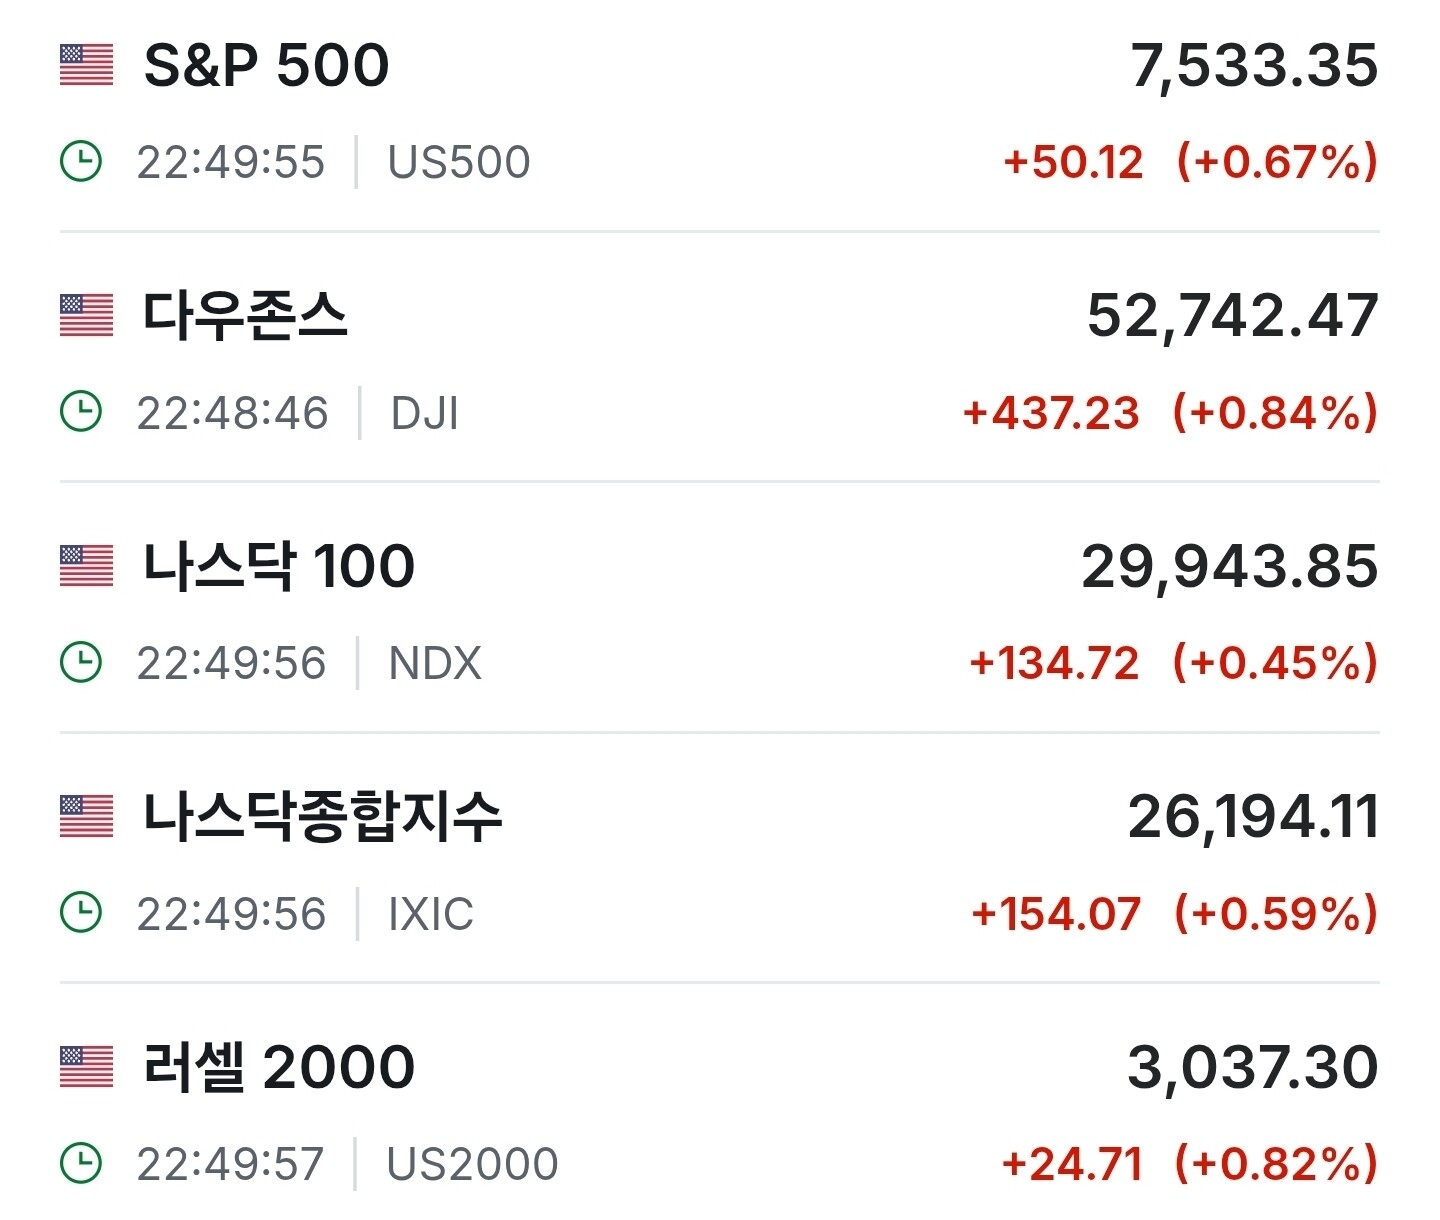1440x1220 pixels.
Task: Click the US flag icon beside S&P 500
Action: pyautogui.click(x=86, y=65)
